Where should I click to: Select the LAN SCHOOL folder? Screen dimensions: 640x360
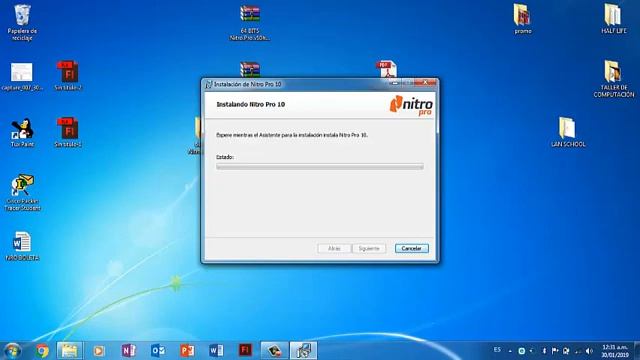tap(568, 132)
